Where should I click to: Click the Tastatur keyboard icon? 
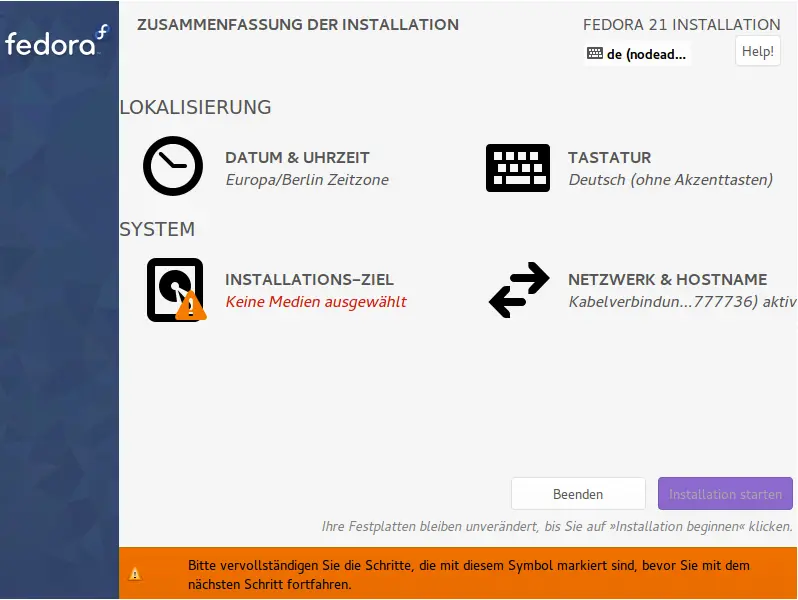[517, 167]
